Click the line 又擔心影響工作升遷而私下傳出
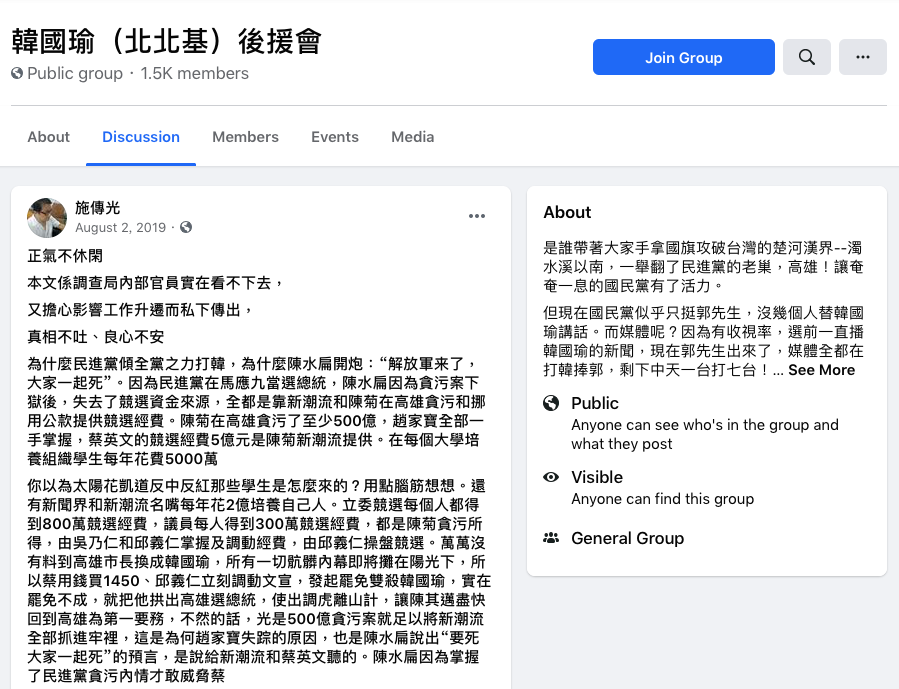The image size is (899, 689). (140, 310)
